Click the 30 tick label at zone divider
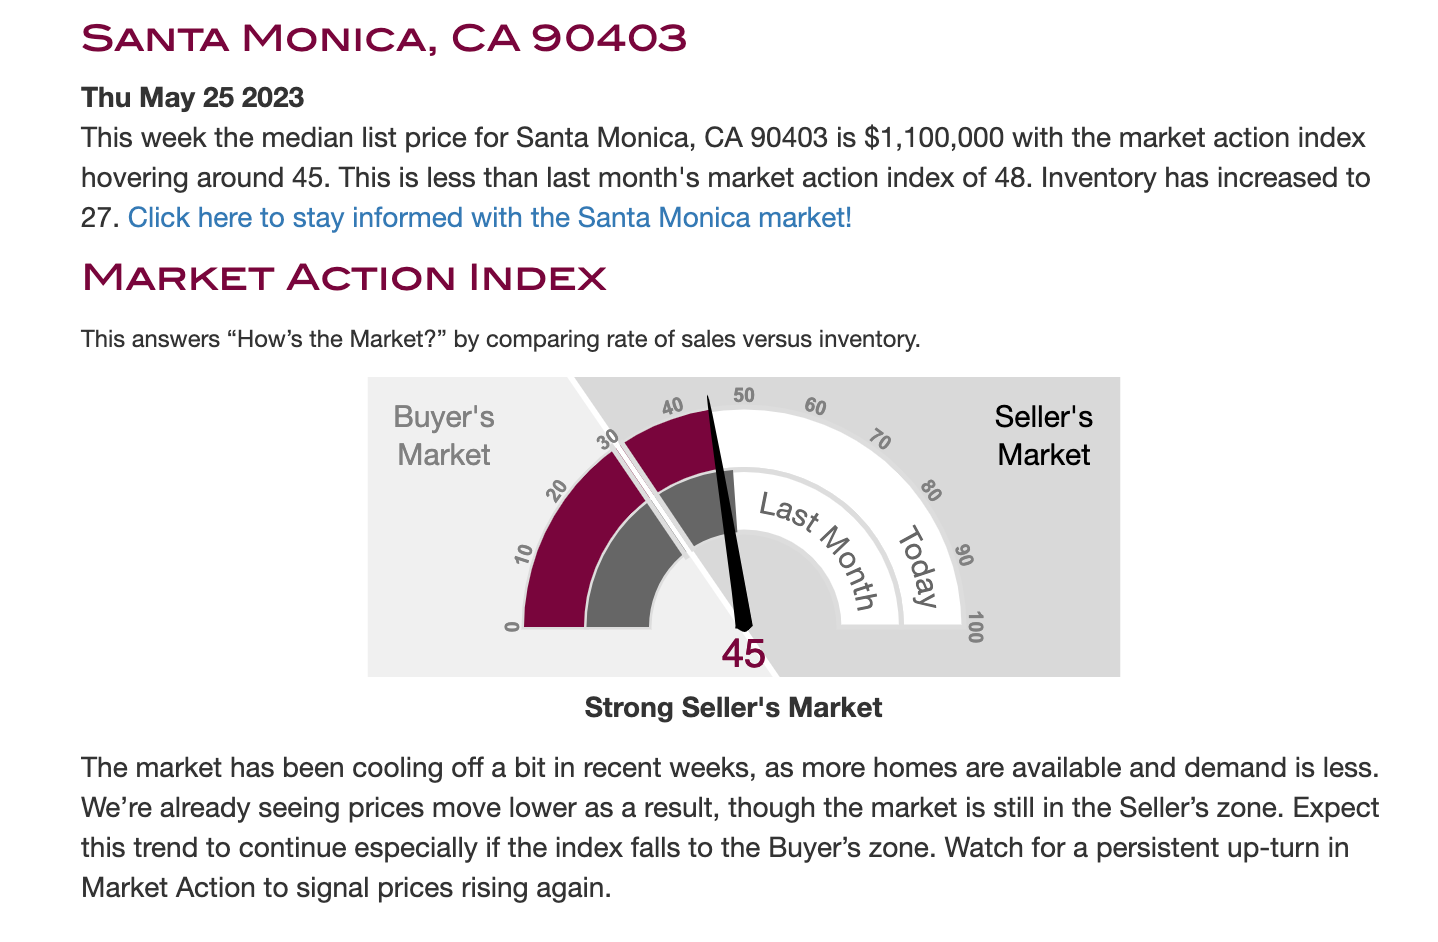Image resolution: width=1438 pixels, height=942 pixels. pyautogui.click(x=609, y=439)
